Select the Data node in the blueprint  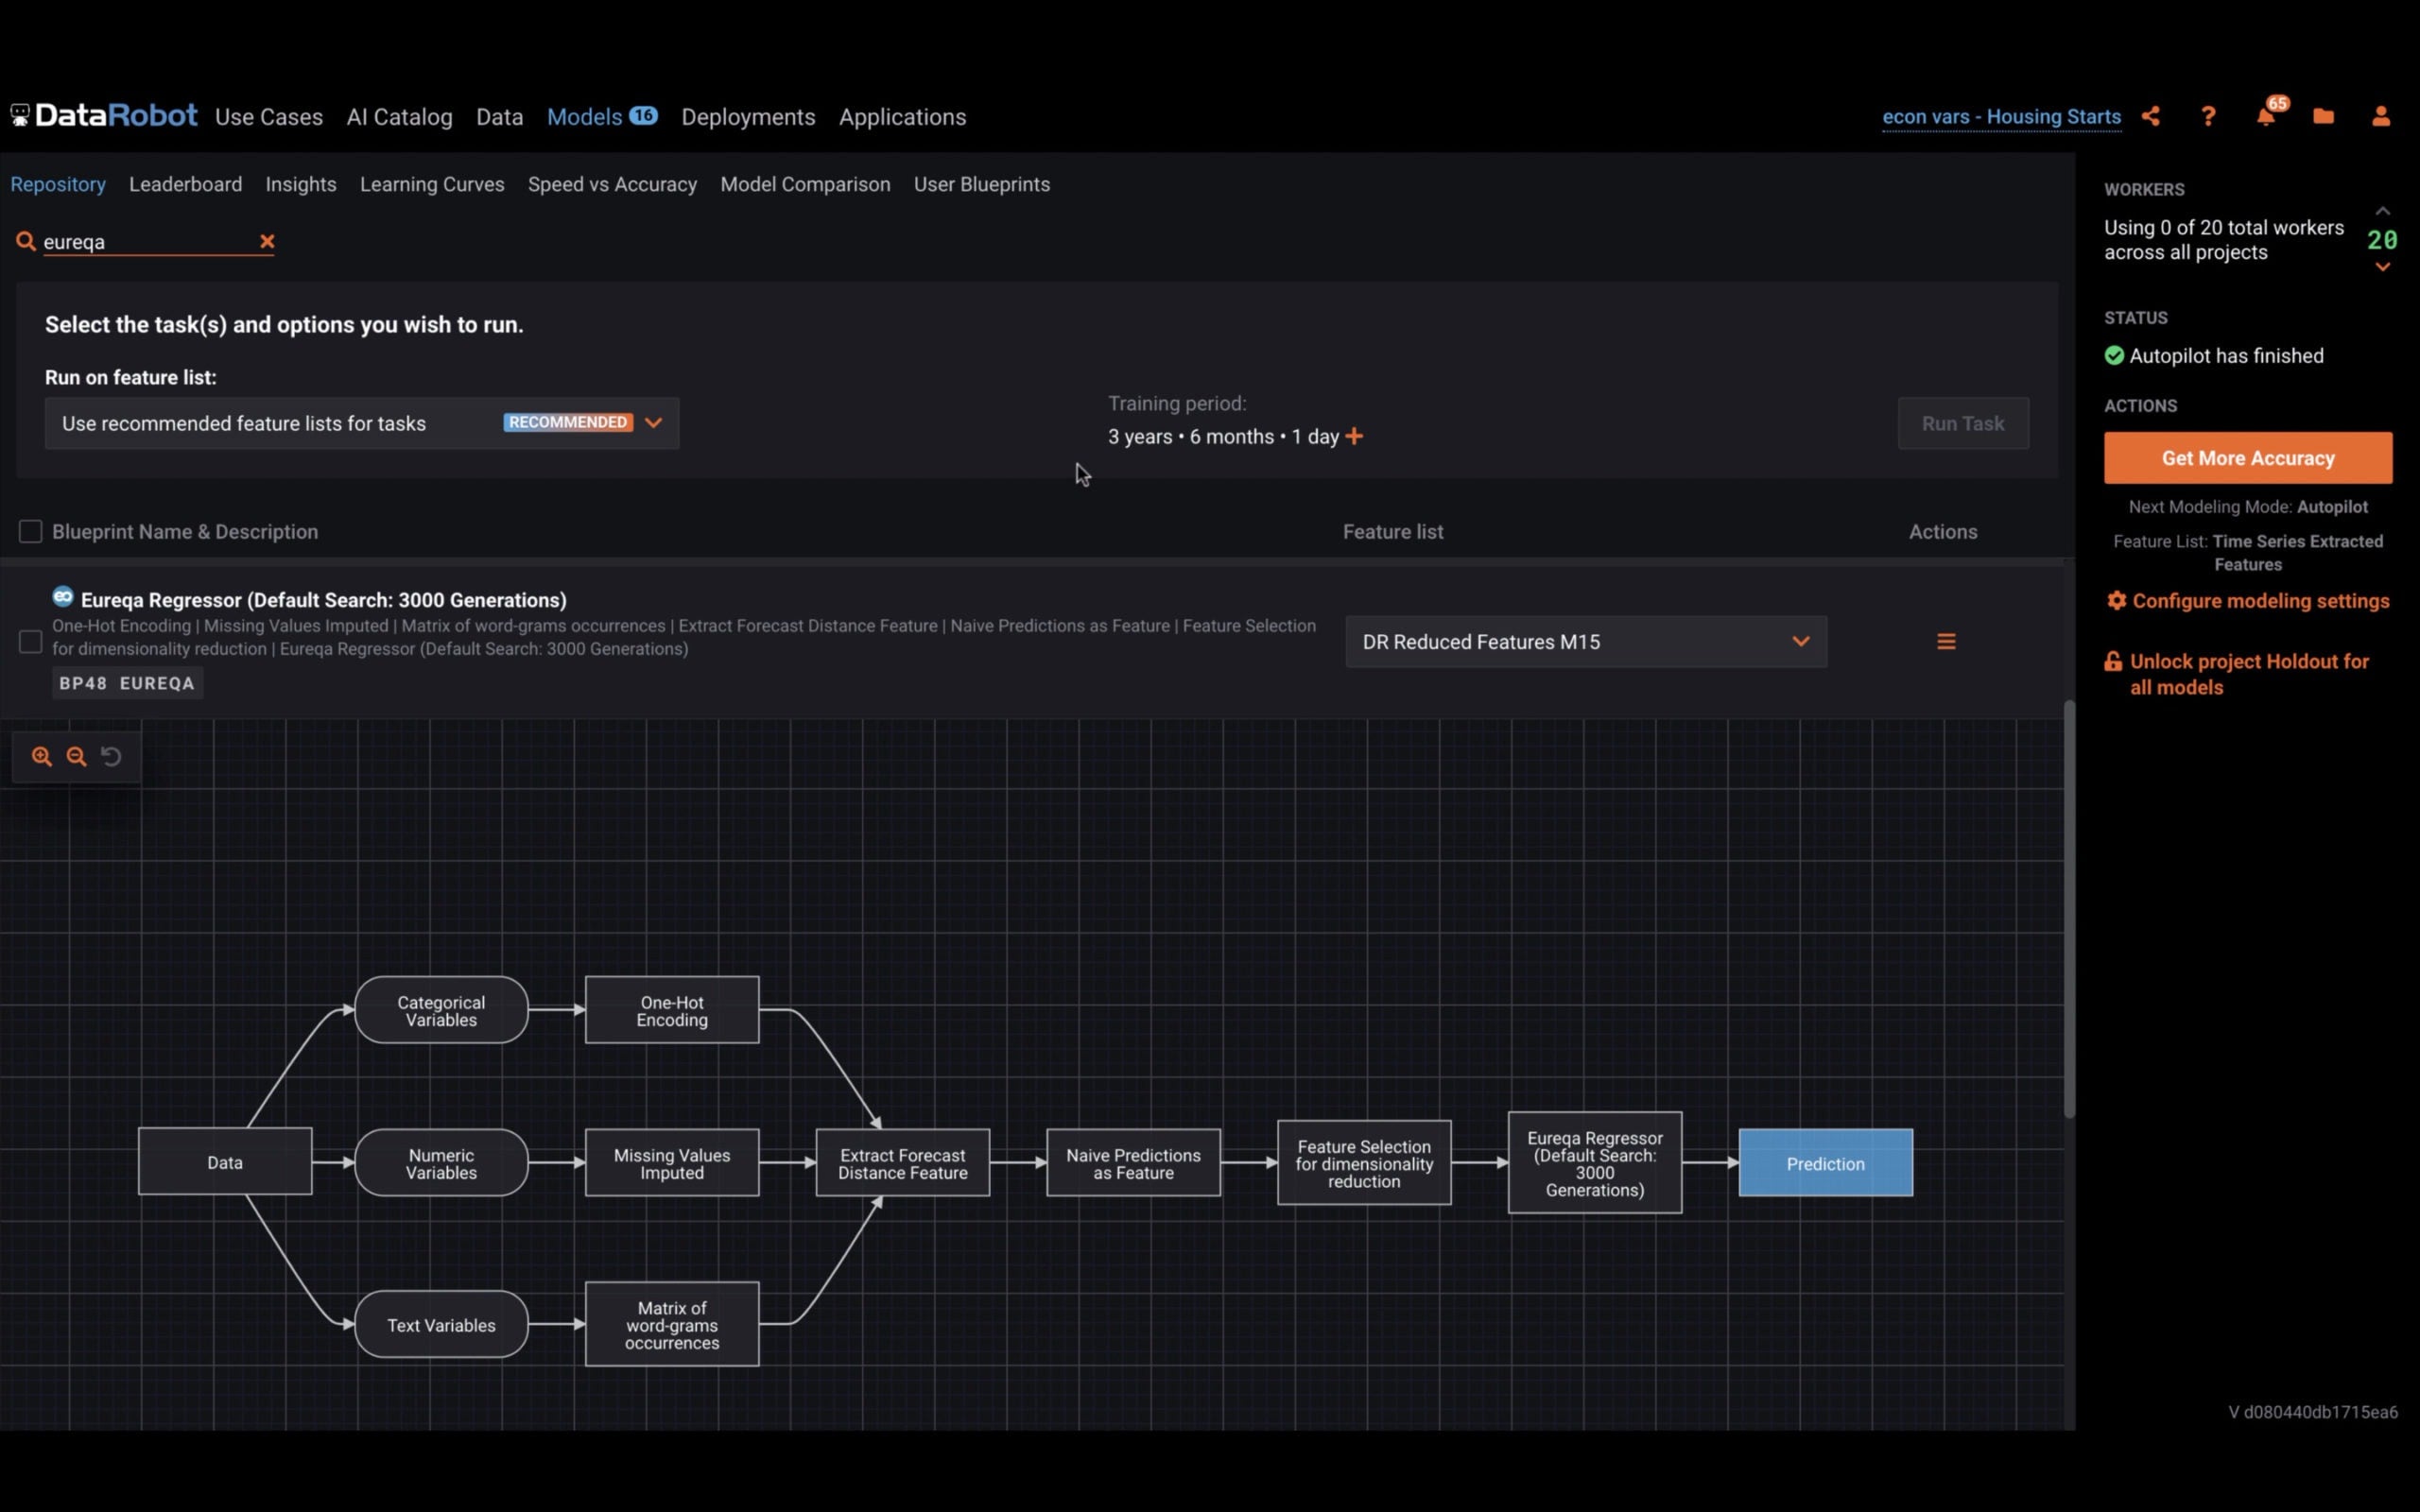[x=225, y=1162]
